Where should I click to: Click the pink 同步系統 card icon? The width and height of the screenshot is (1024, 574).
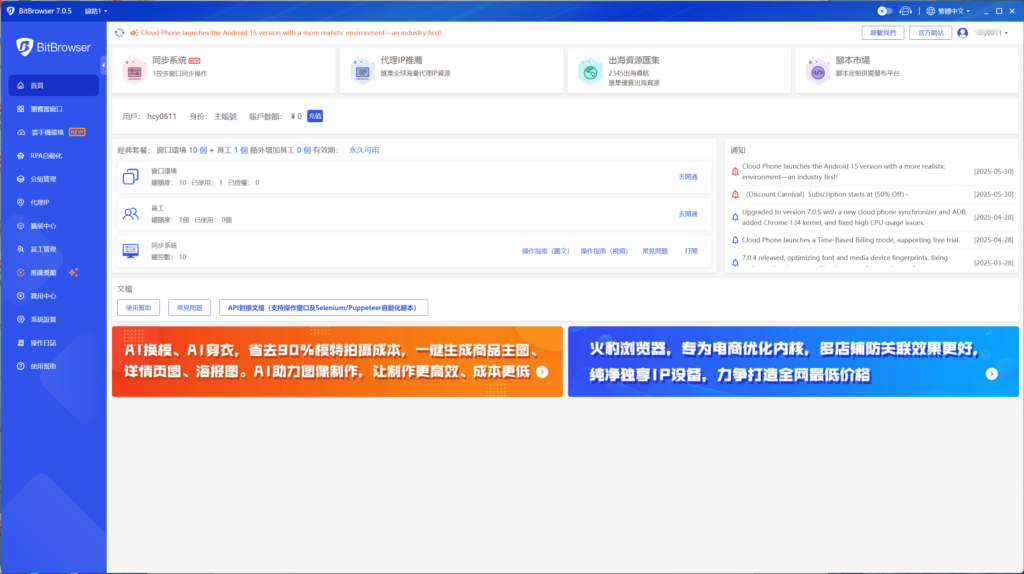tap(135, 71)
